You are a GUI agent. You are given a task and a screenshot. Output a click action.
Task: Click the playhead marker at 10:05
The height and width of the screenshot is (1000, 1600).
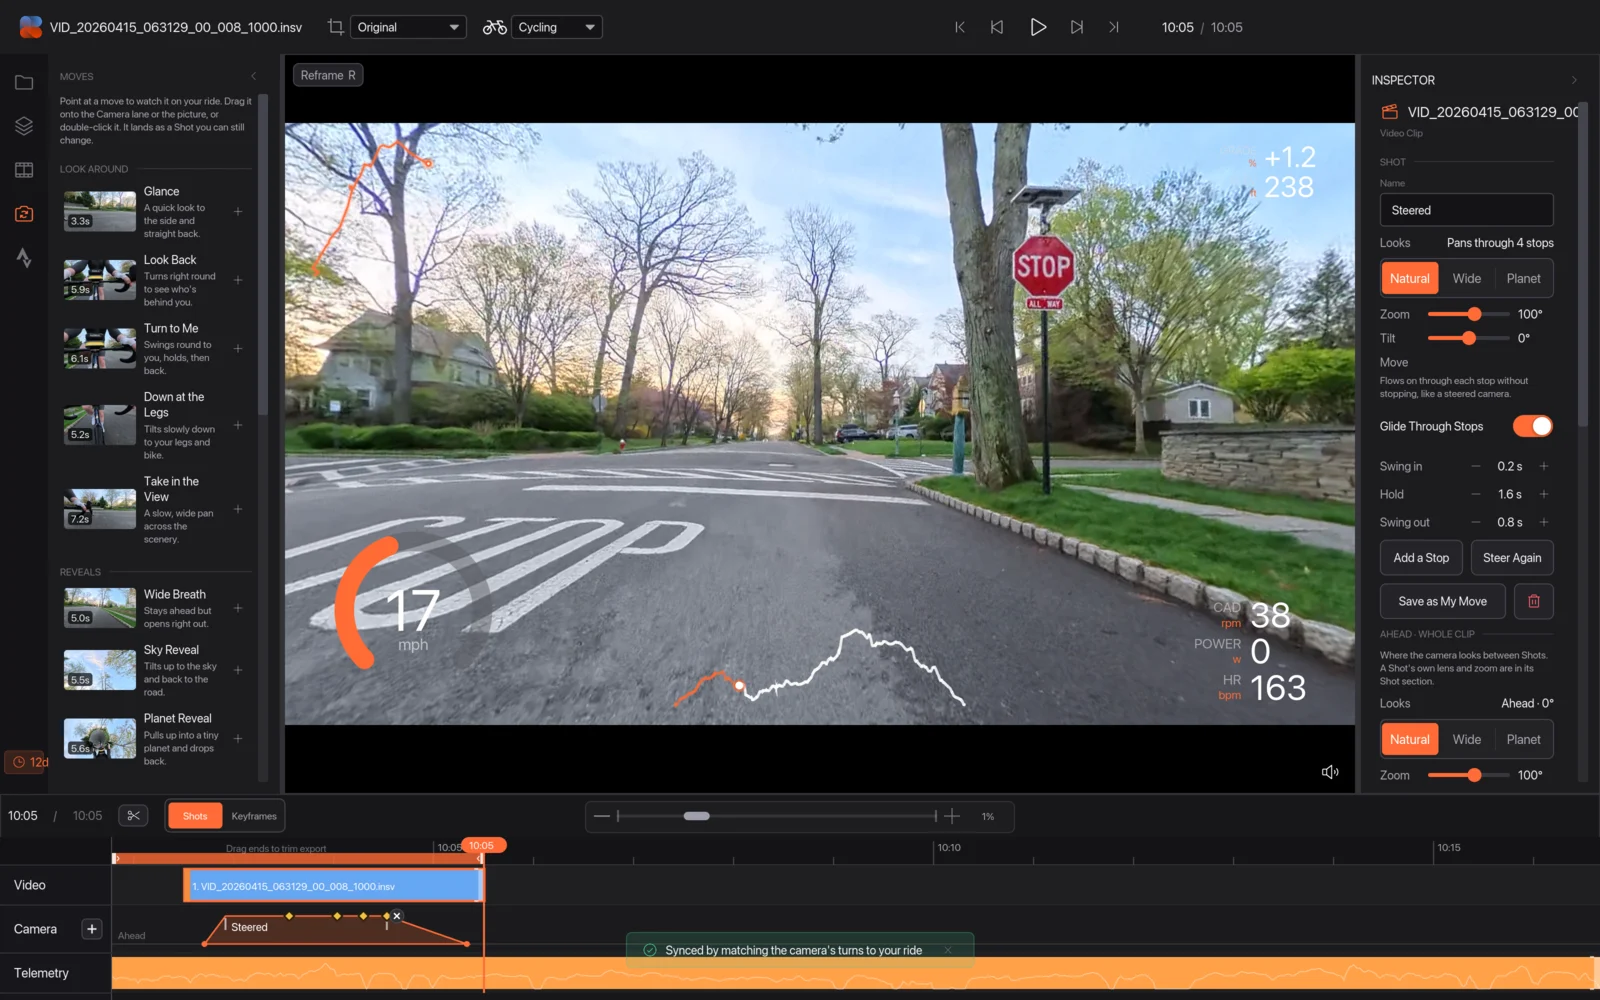click(x=482, y=845)
